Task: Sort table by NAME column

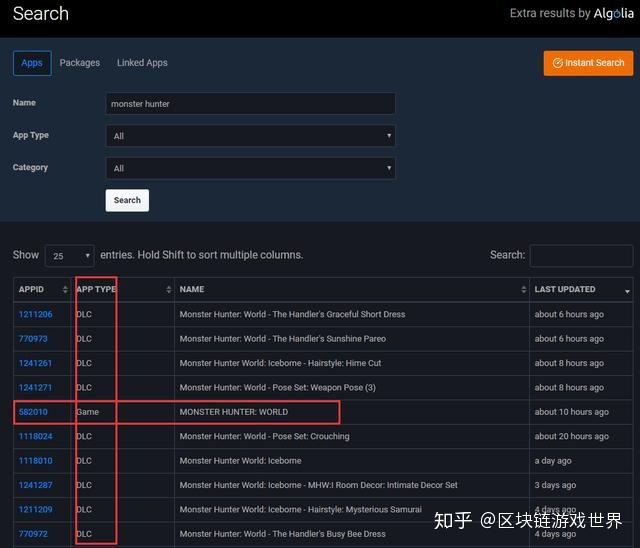Action: [351, 289]
